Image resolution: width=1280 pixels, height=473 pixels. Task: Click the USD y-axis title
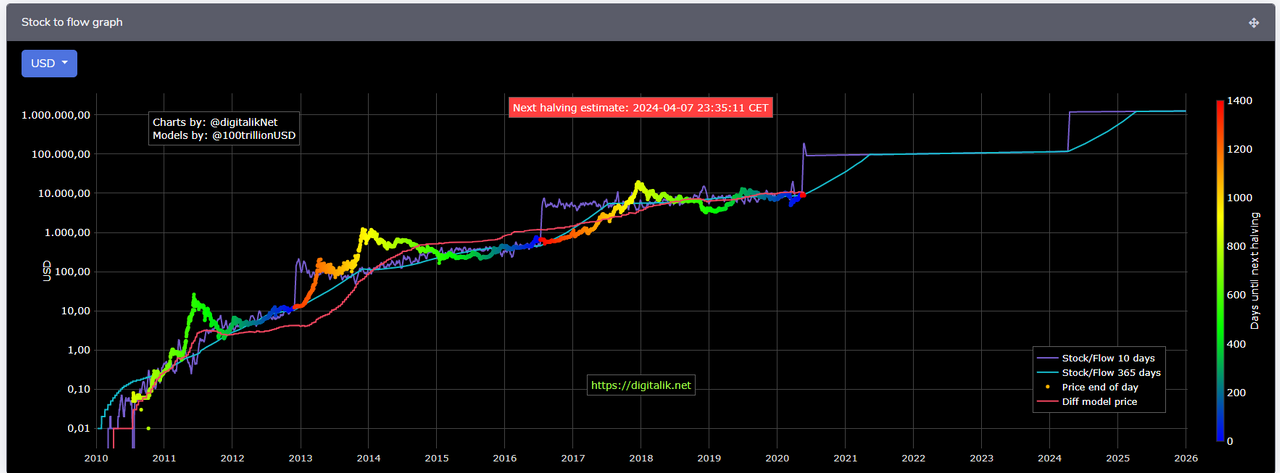46,271
